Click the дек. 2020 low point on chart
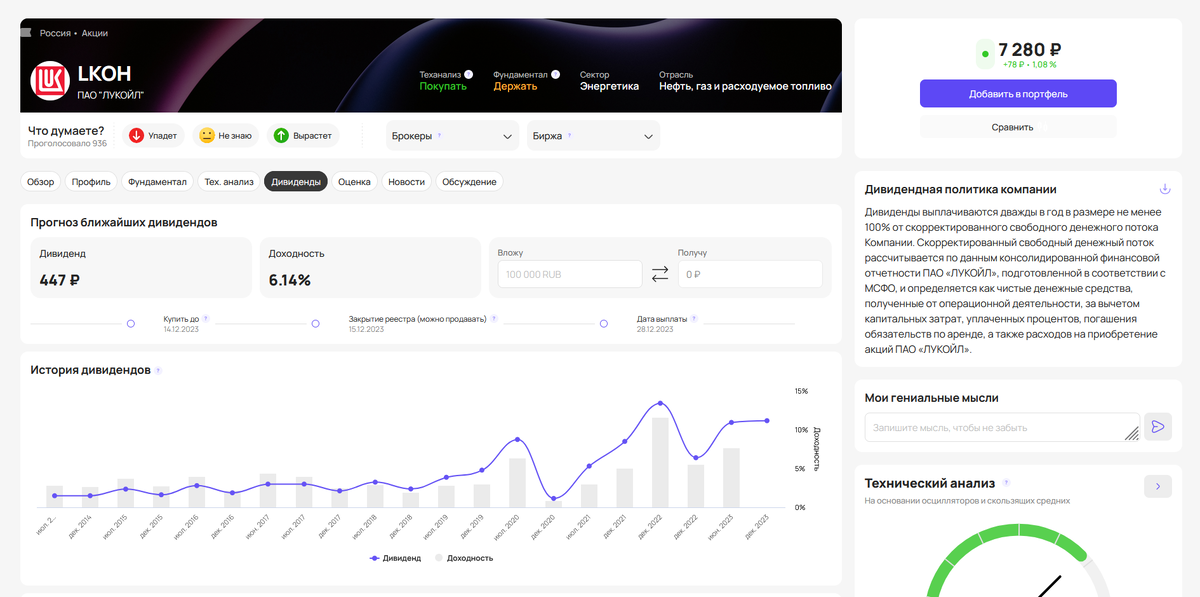Screen dimensions: 1200x597 553,498
